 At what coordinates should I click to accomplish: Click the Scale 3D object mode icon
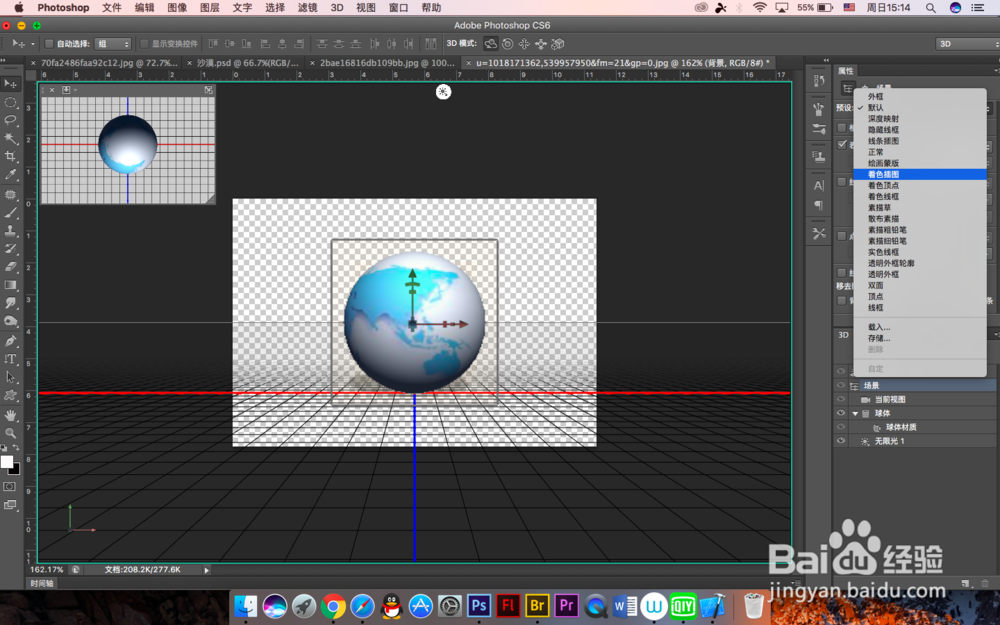click(558, 44)
